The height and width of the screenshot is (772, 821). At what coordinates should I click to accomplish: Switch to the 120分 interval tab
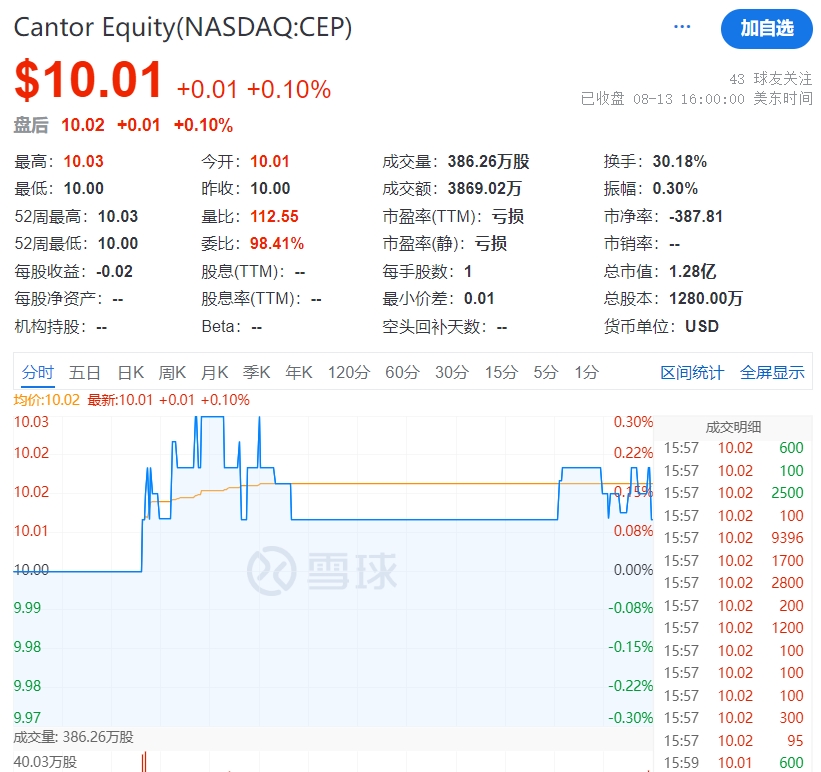[x=346, y=371]
